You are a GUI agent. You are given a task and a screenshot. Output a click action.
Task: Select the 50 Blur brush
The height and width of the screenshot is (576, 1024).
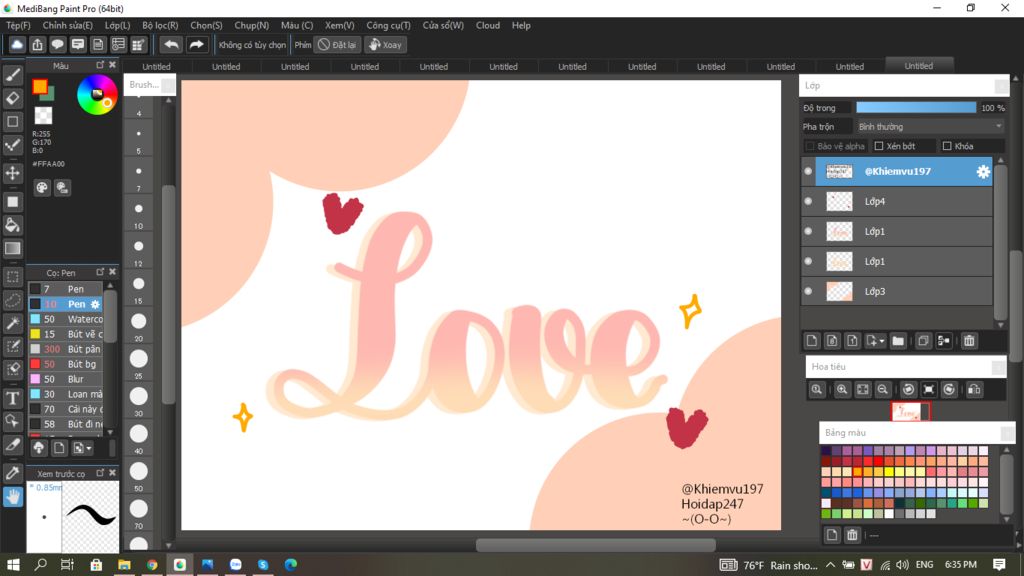point(66,379)
